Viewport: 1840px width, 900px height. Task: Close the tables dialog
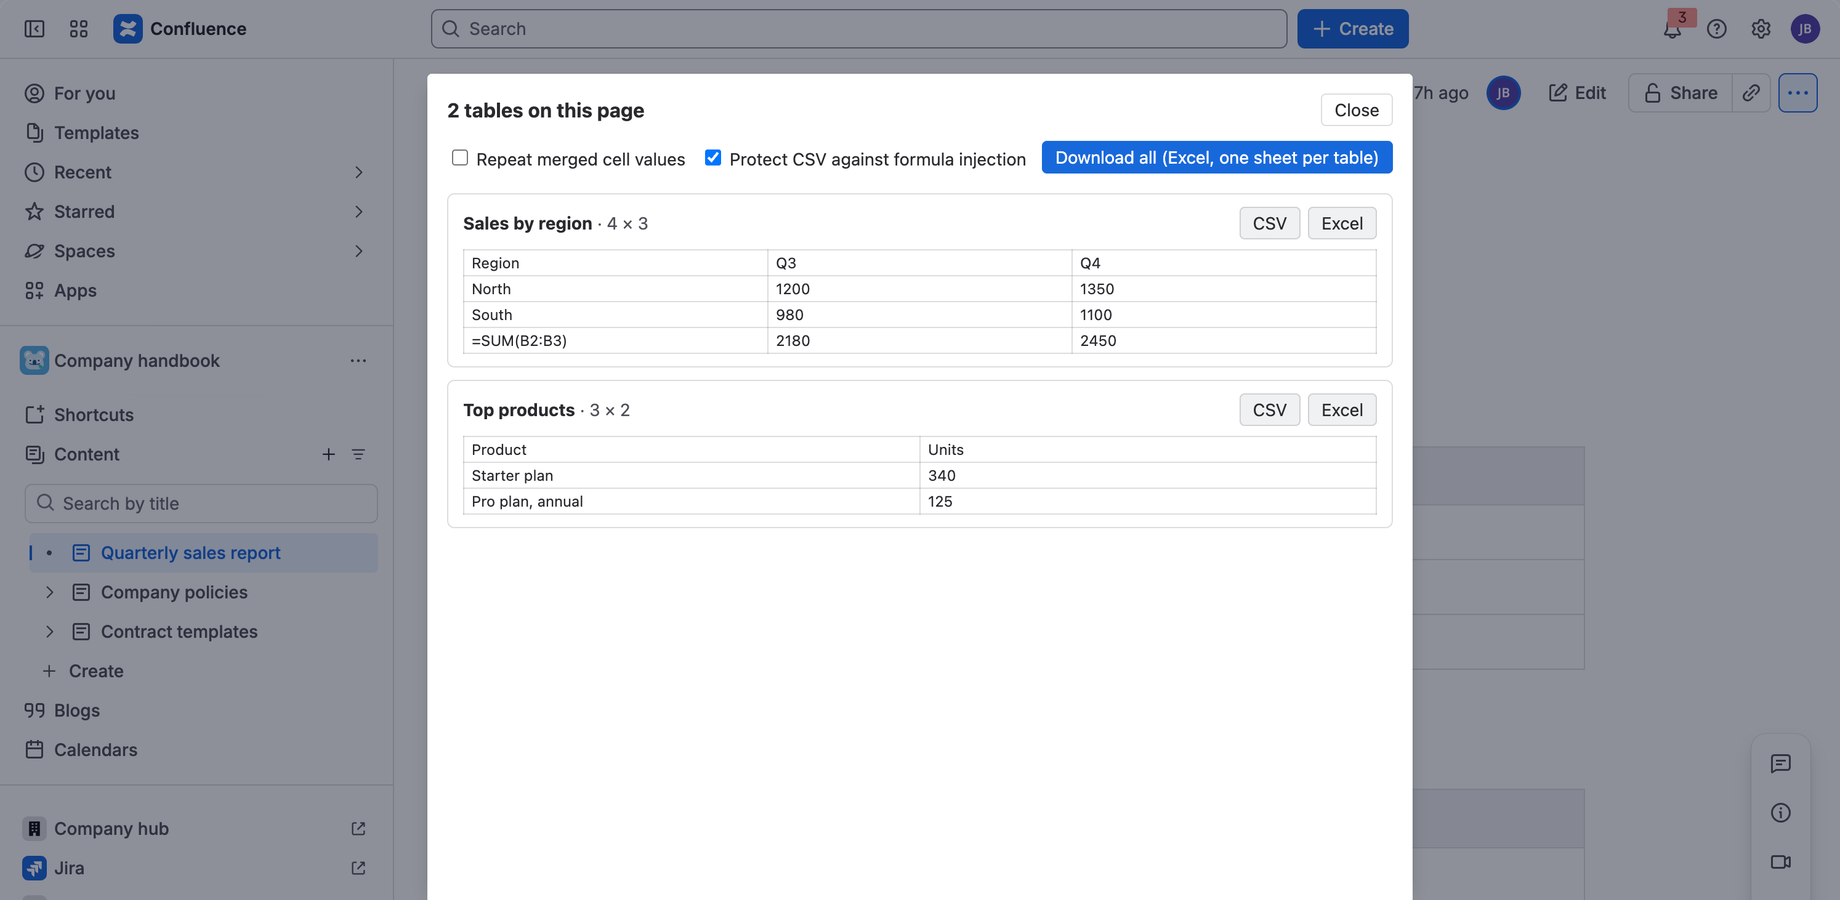[1357, 110]
